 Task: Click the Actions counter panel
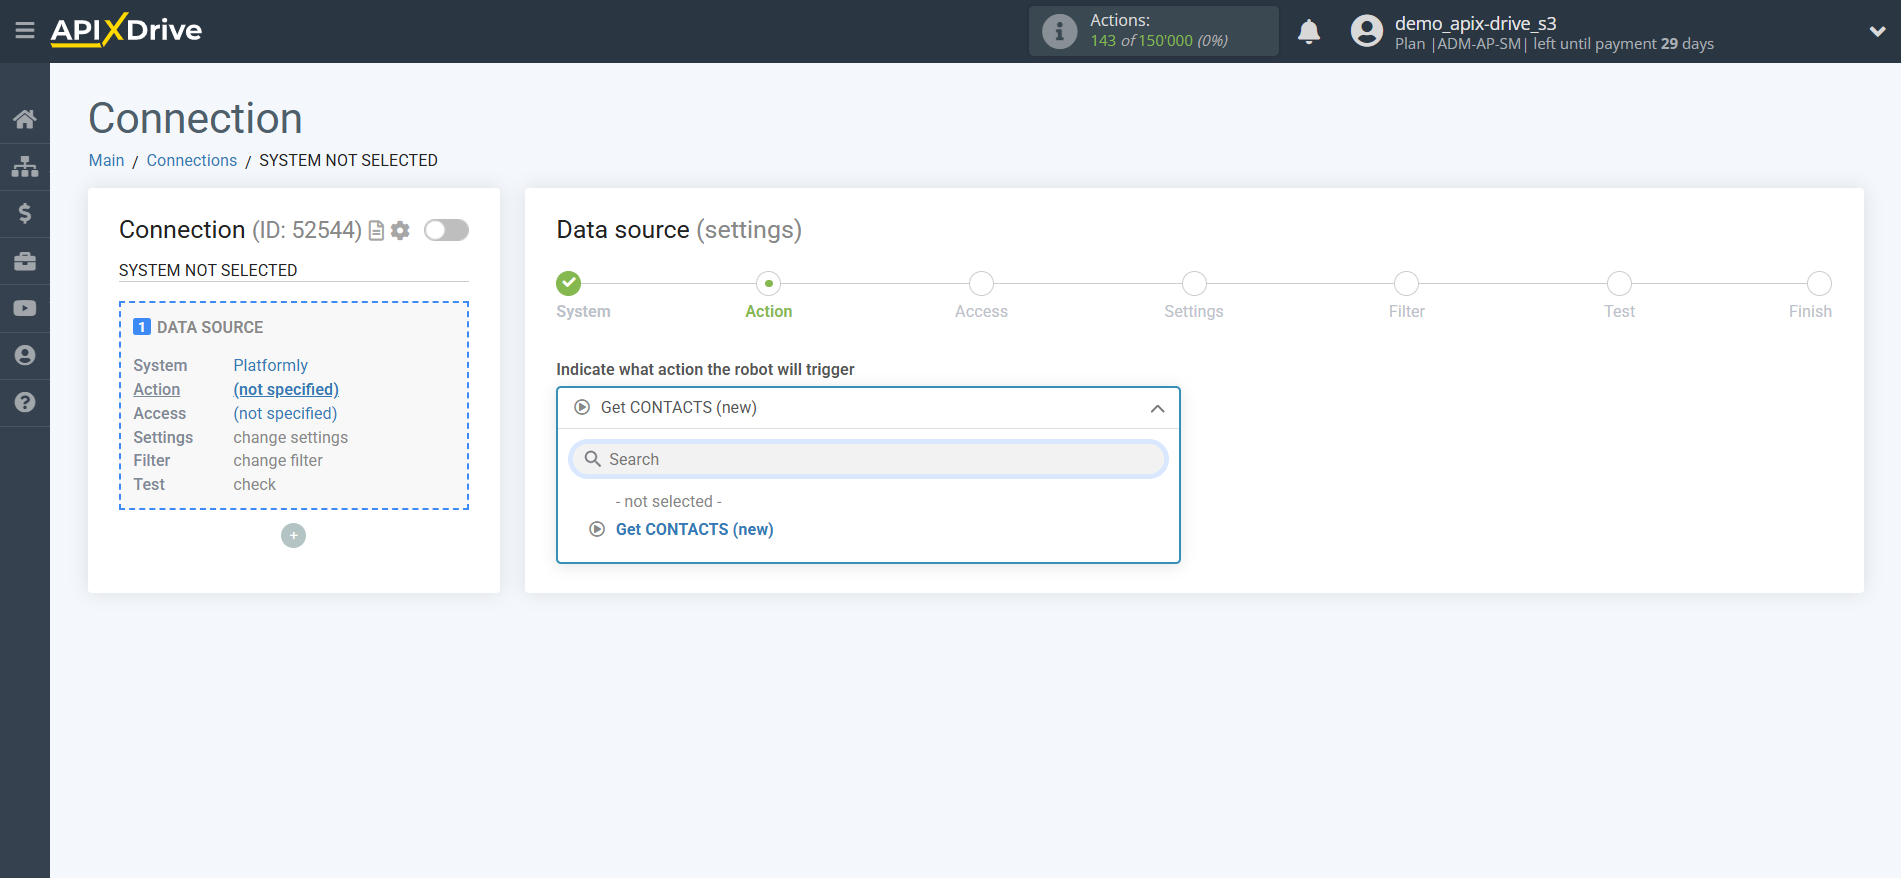tap(1153, 31)
